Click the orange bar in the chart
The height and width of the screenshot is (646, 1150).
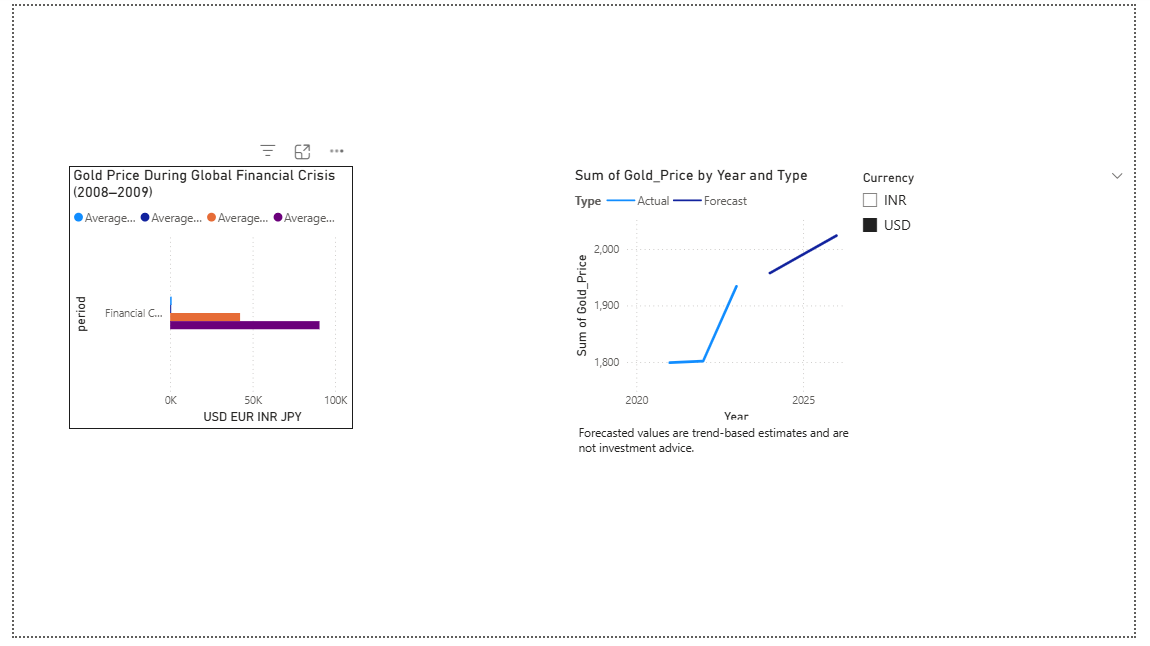tap(205, 317)
